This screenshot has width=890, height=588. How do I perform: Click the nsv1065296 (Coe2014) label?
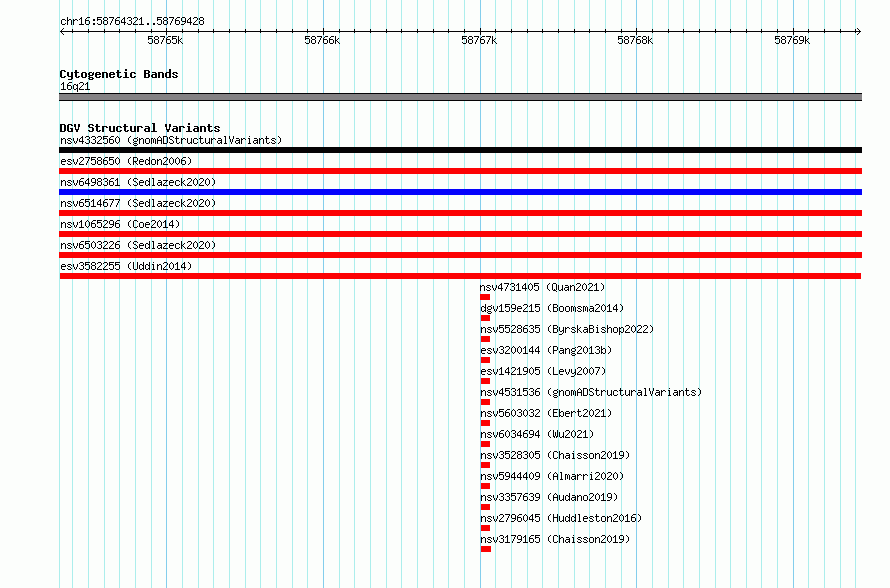120,224
